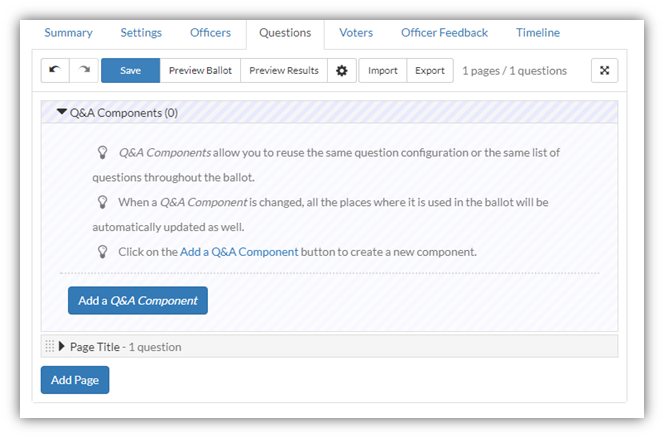
Task: Collapse the Q&A Components section
Action: [62, 112]
